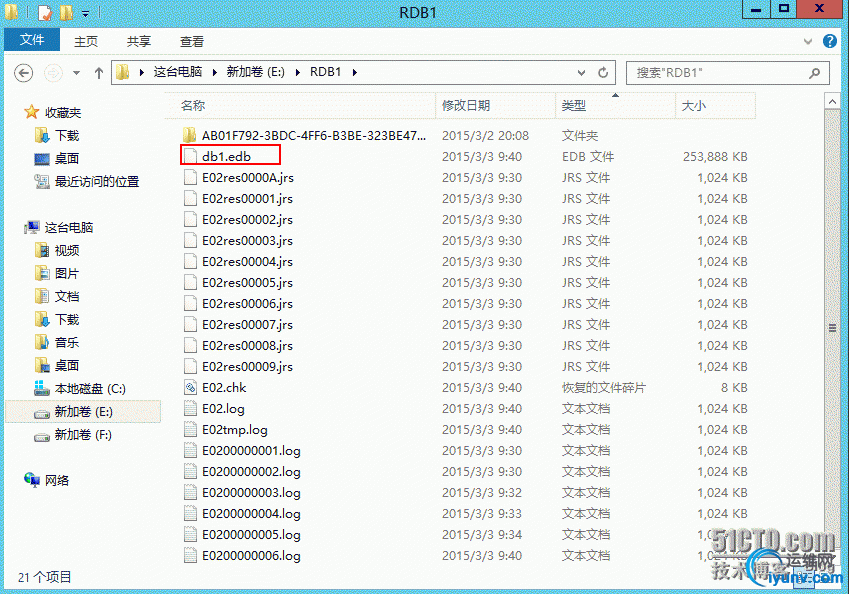Select the E02.chk checkpoint file icon
Viewport: 849px width, 594px height.
[x=190, y=387]
